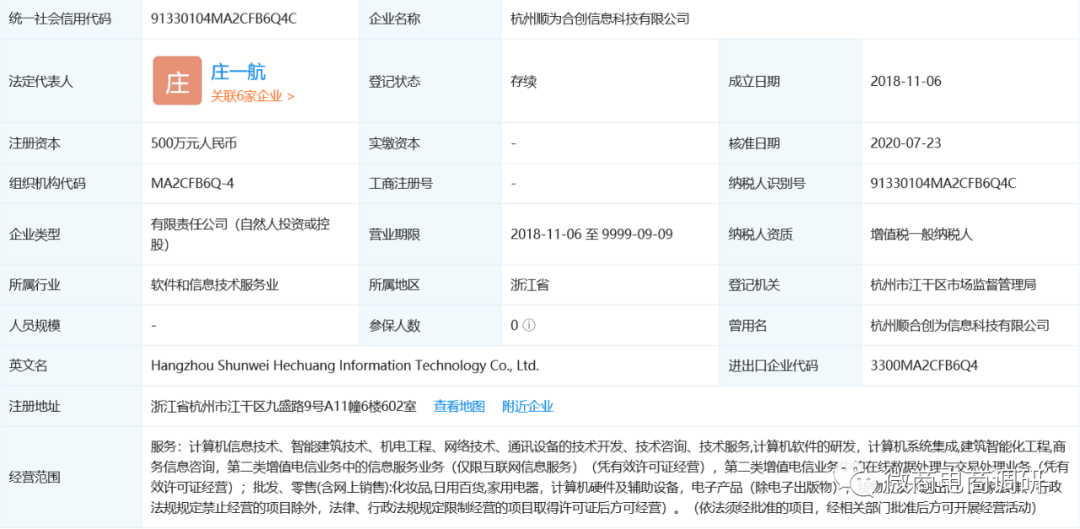Click the 所属行业 label

(34, 284)
